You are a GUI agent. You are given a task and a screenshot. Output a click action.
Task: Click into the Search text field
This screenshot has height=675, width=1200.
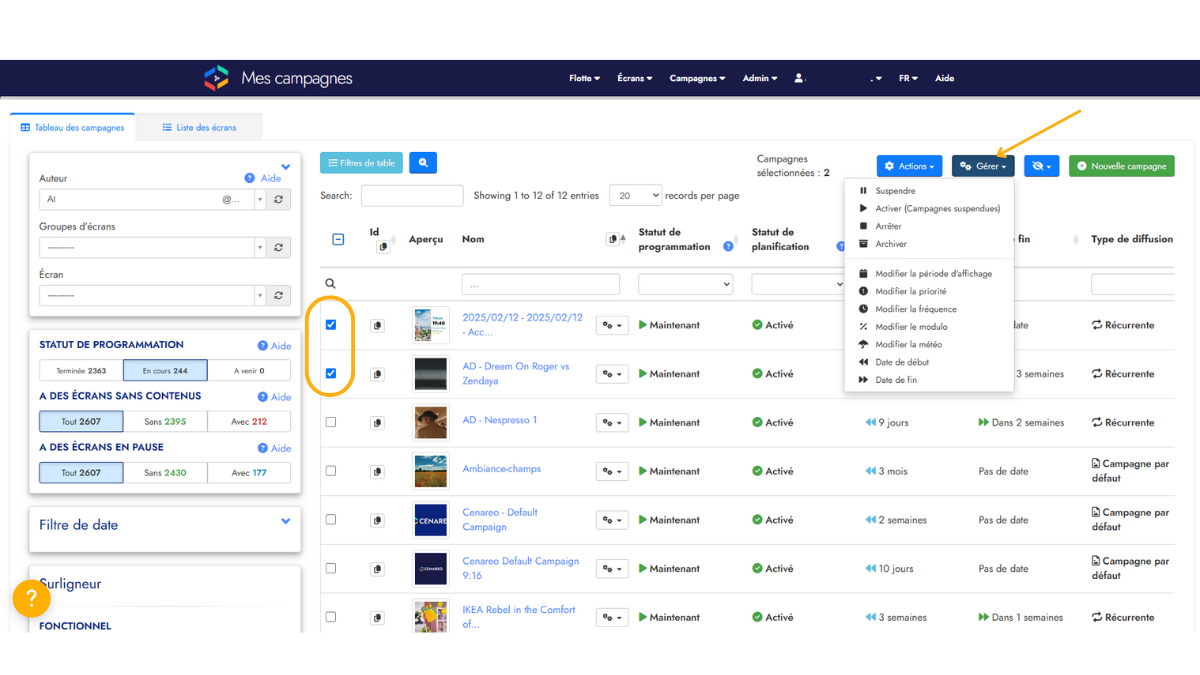(412, 196)
